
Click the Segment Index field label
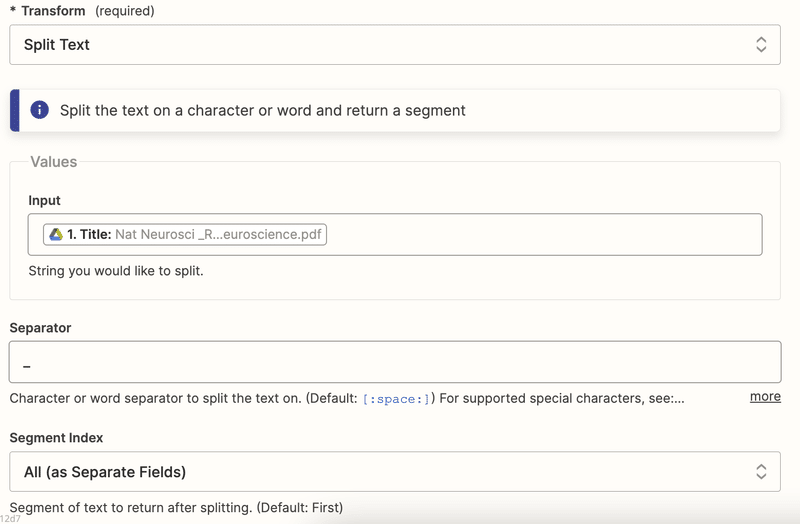[x=56, y=438]
